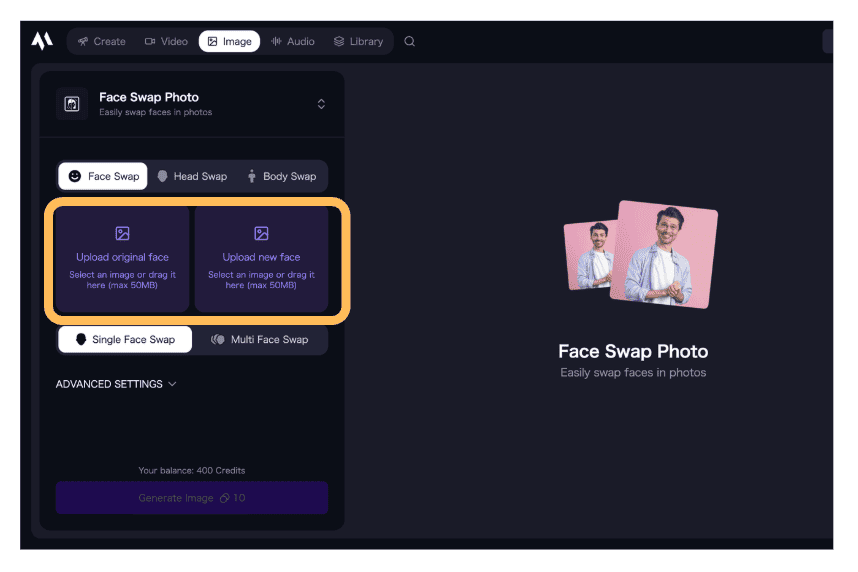Click the image icon above Upload original face
The height and width of the screenshot is (572, 858).
click(x=122, y=233)
